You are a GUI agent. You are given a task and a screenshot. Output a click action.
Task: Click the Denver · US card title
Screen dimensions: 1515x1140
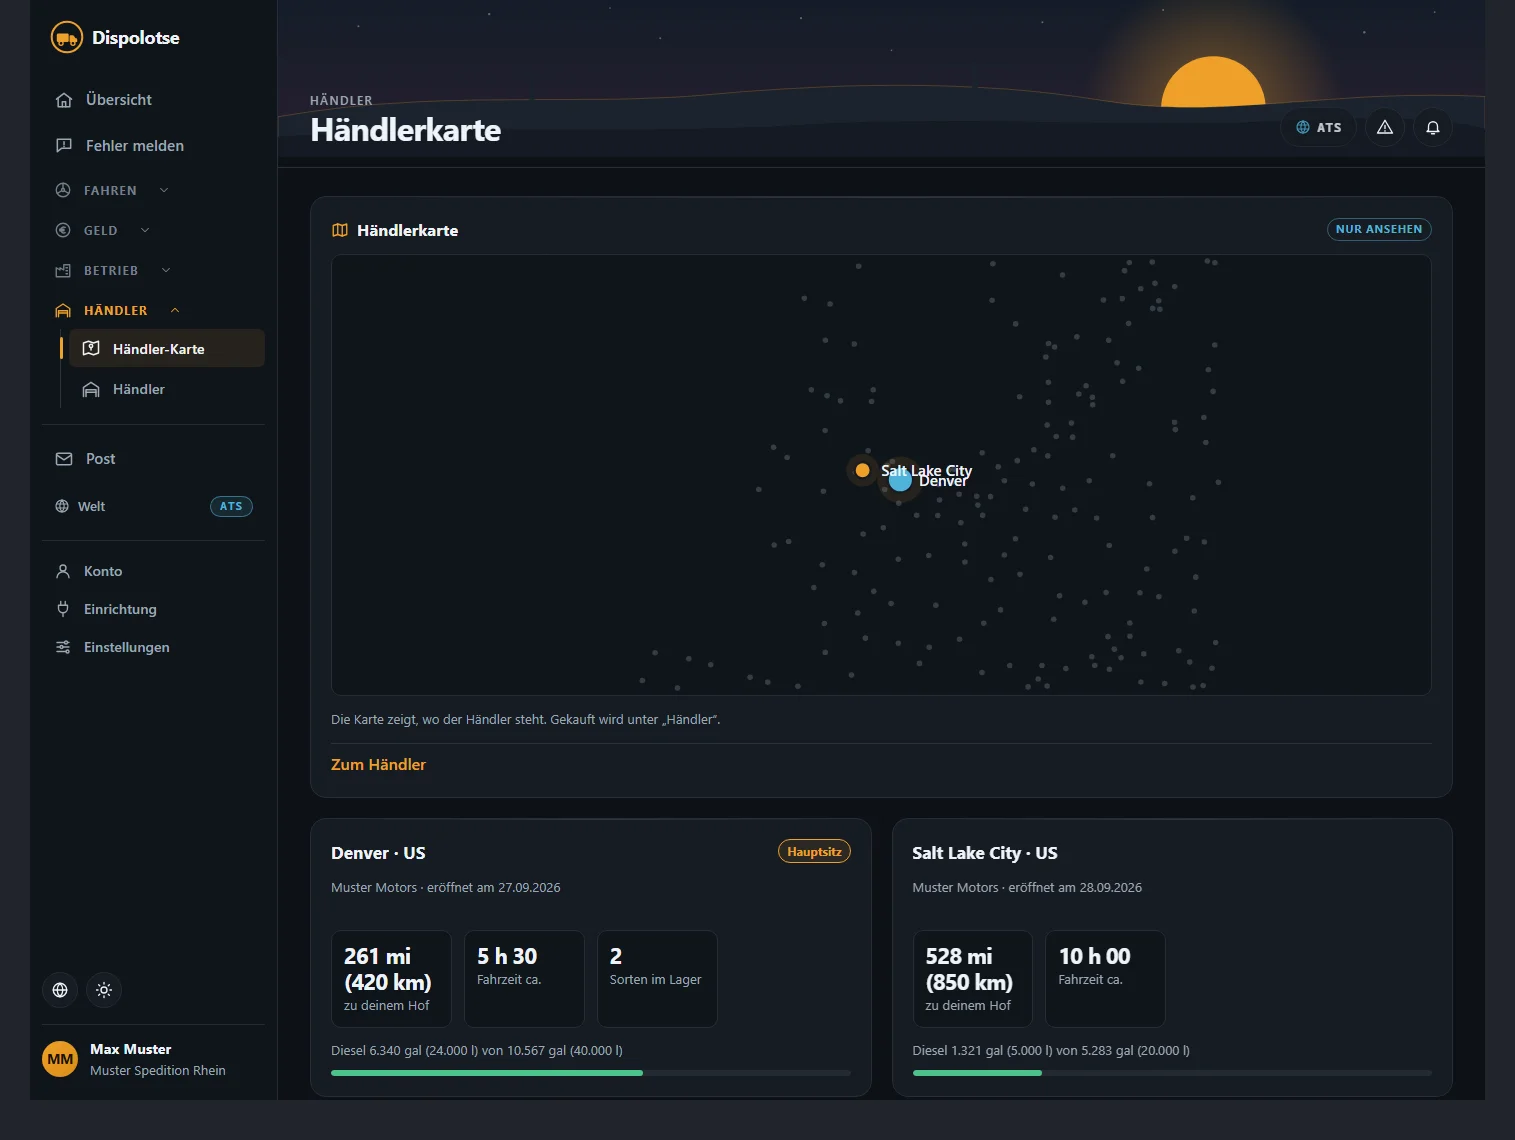(x=378, y=853)
